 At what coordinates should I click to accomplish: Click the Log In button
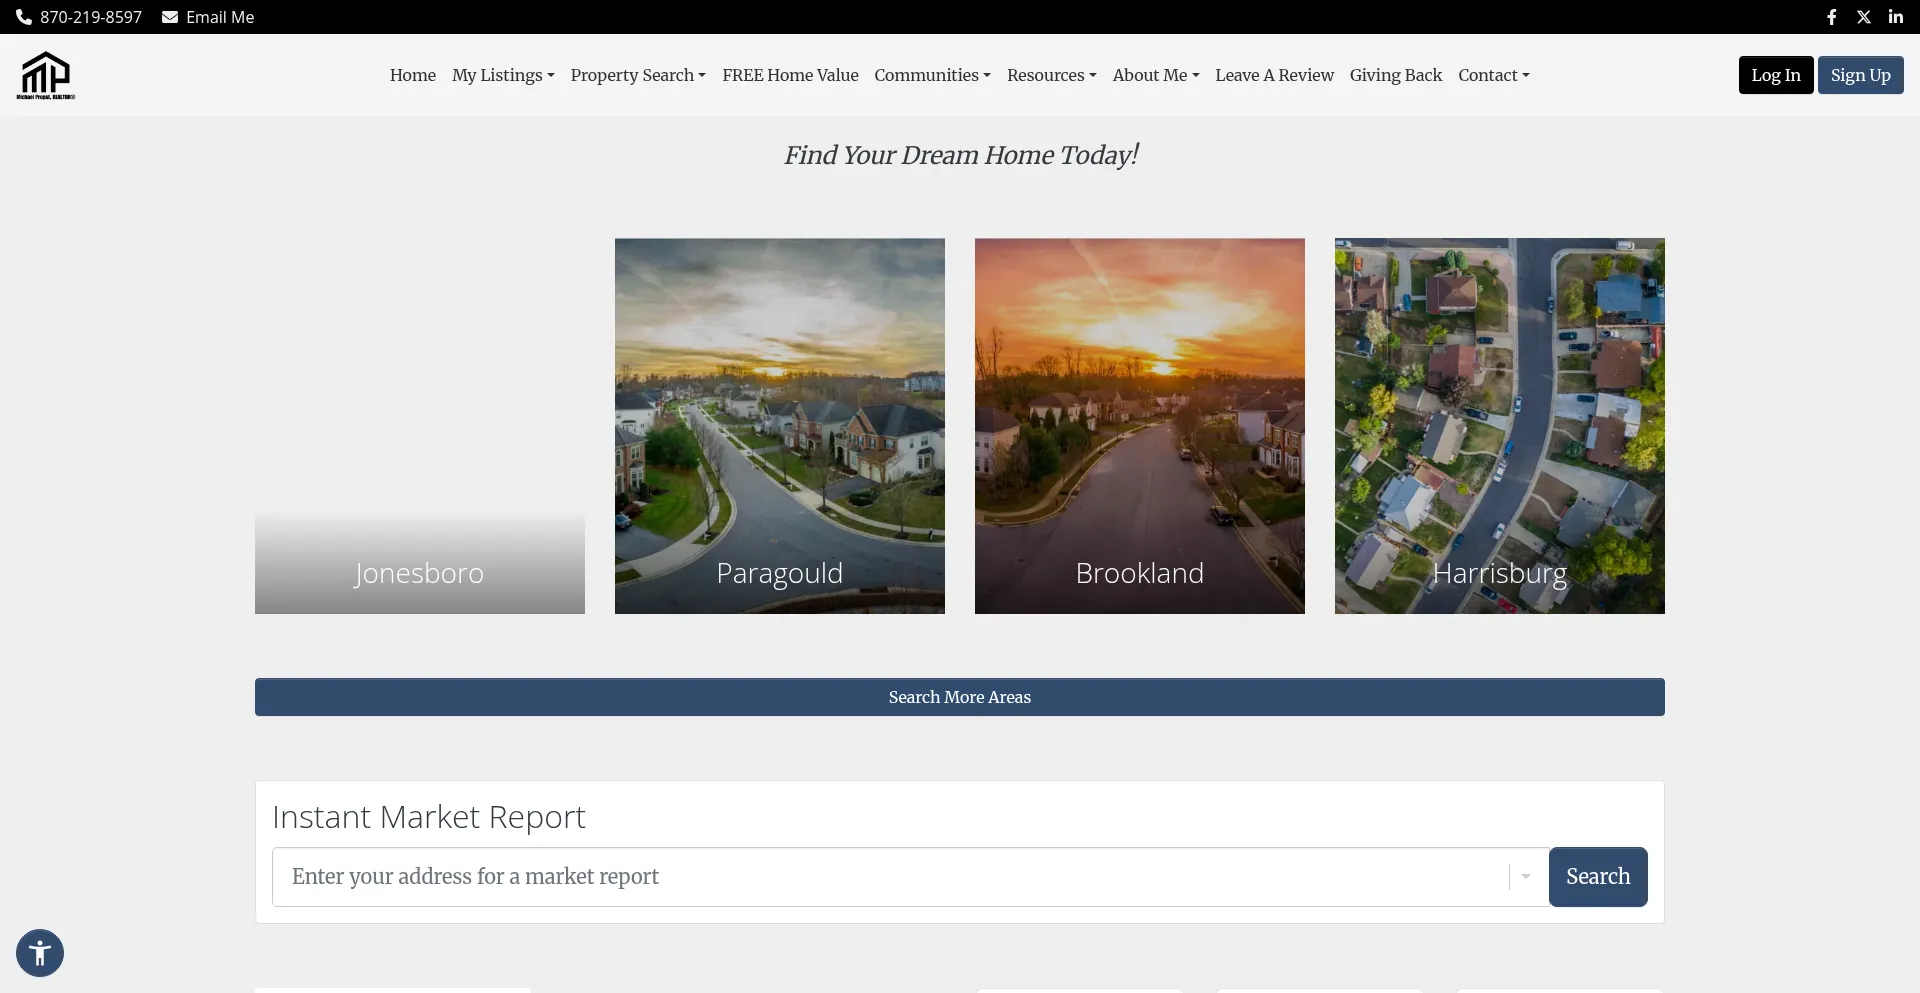(x=1775, y=75)
